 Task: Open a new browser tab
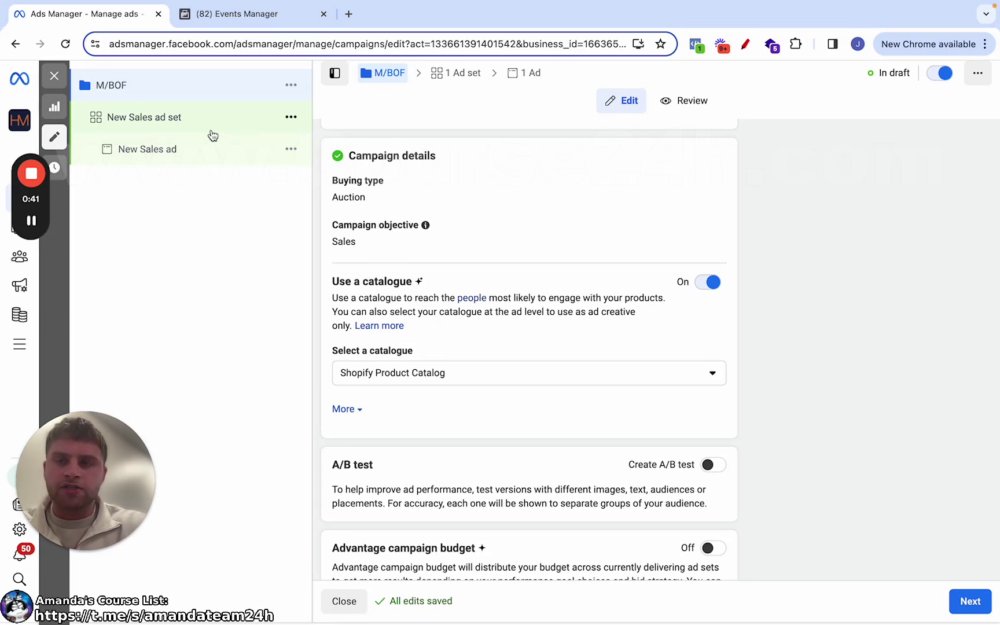click(x=348, y=13)
